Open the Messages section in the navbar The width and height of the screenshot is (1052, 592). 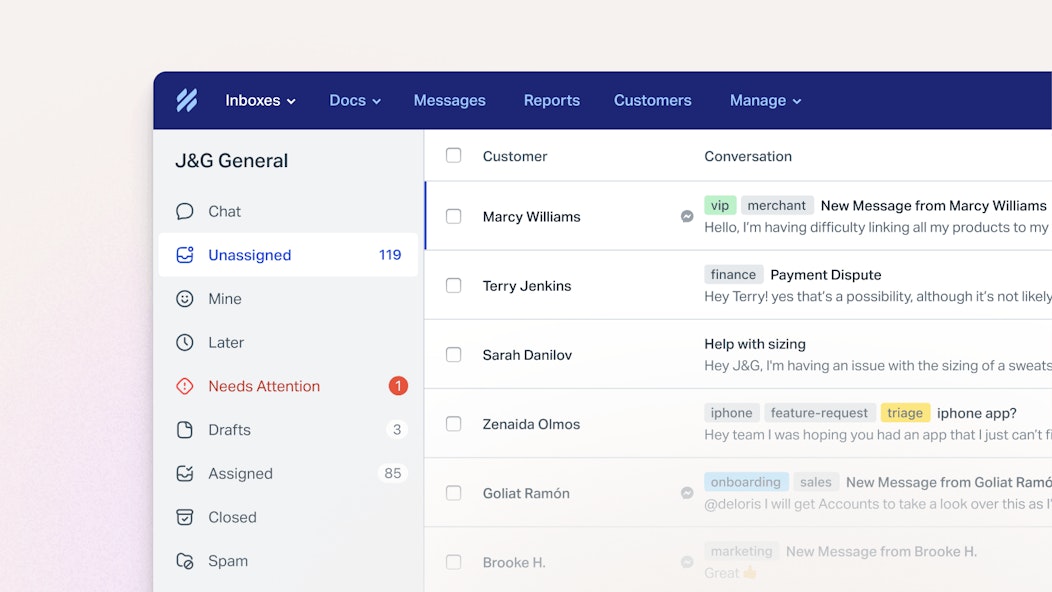coord(449,100)
